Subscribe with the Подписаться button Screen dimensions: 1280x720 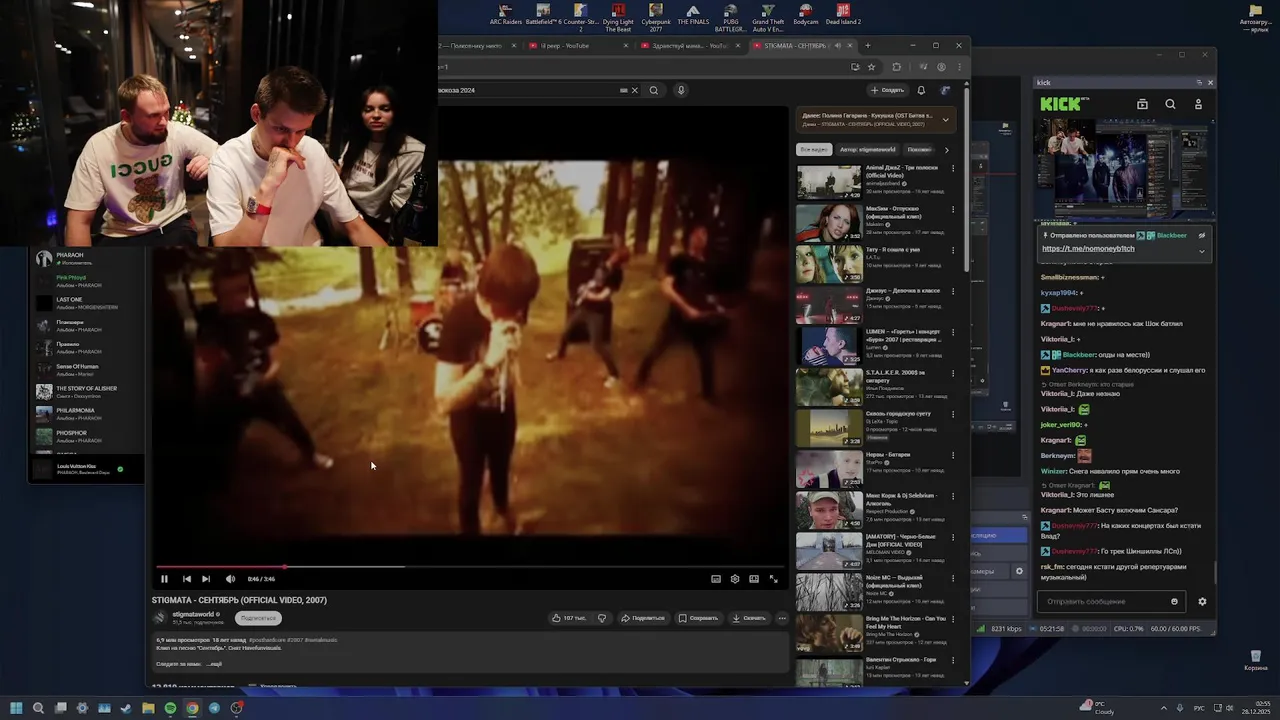(258, 618)
